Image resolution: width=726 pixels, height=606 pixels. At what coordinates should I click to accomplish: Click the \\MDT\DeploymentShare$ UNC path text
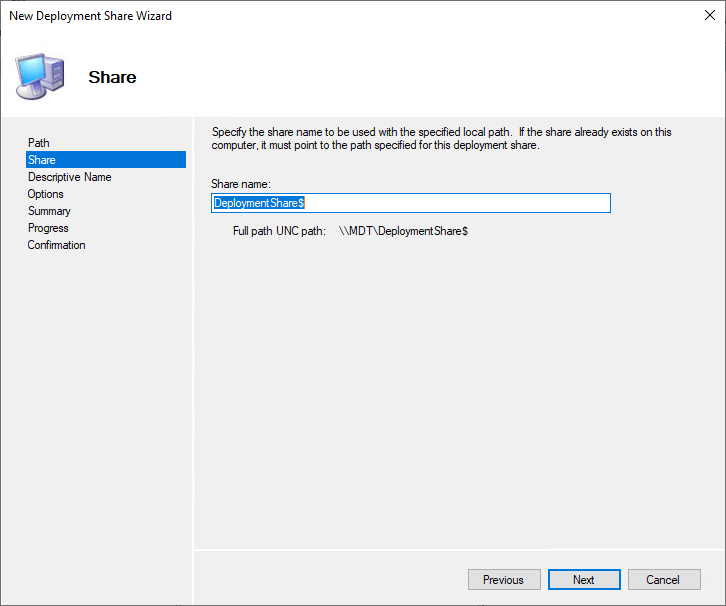pos(403,231)
